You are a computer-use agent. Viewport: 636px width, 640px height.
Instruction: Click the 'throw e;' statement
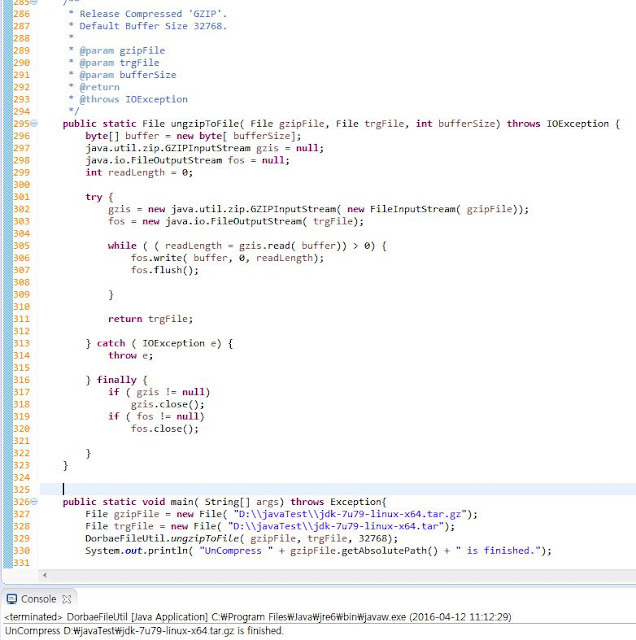(130, 356)
